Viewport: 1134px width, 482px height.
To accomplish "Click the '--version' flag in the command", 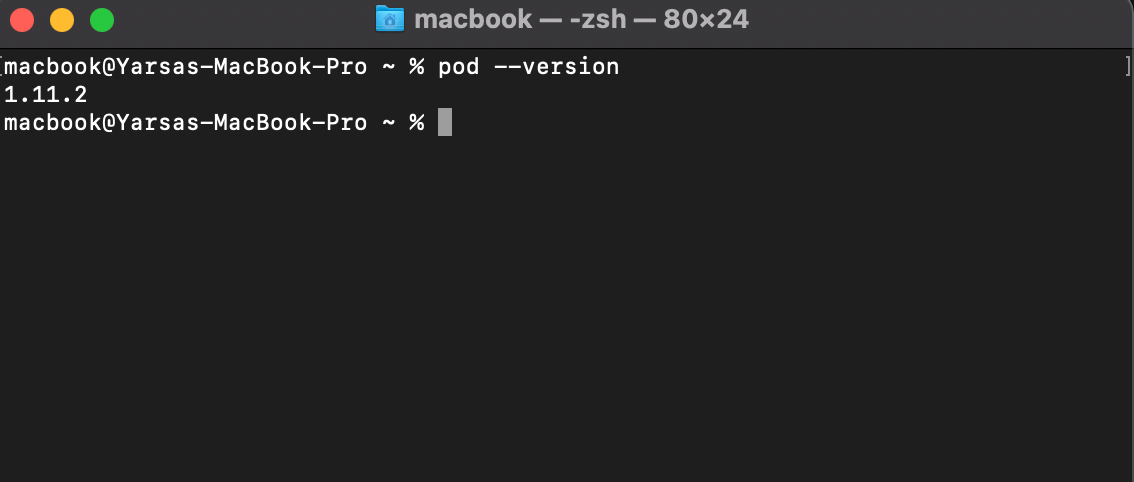I will coord(557,67).
